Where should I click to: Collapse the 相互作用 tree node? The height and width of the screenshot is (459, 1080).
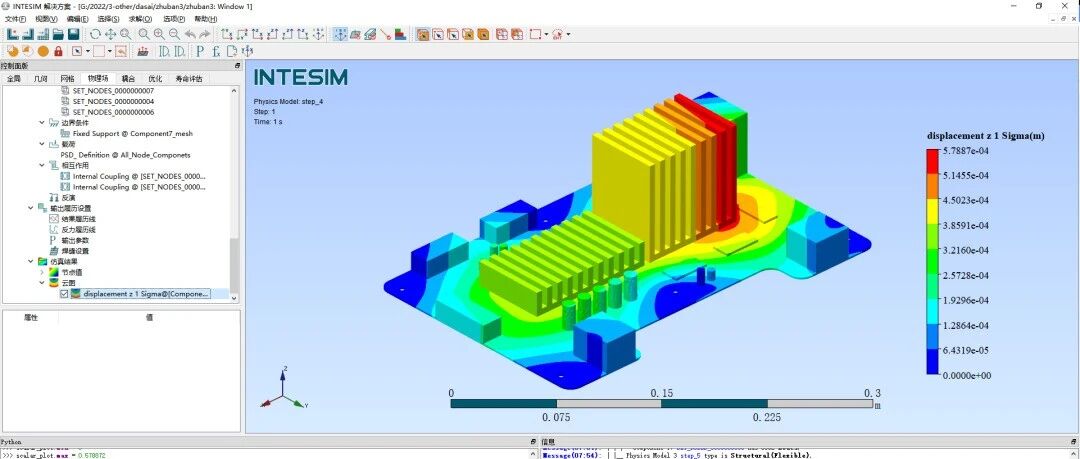tap(43, 165)
